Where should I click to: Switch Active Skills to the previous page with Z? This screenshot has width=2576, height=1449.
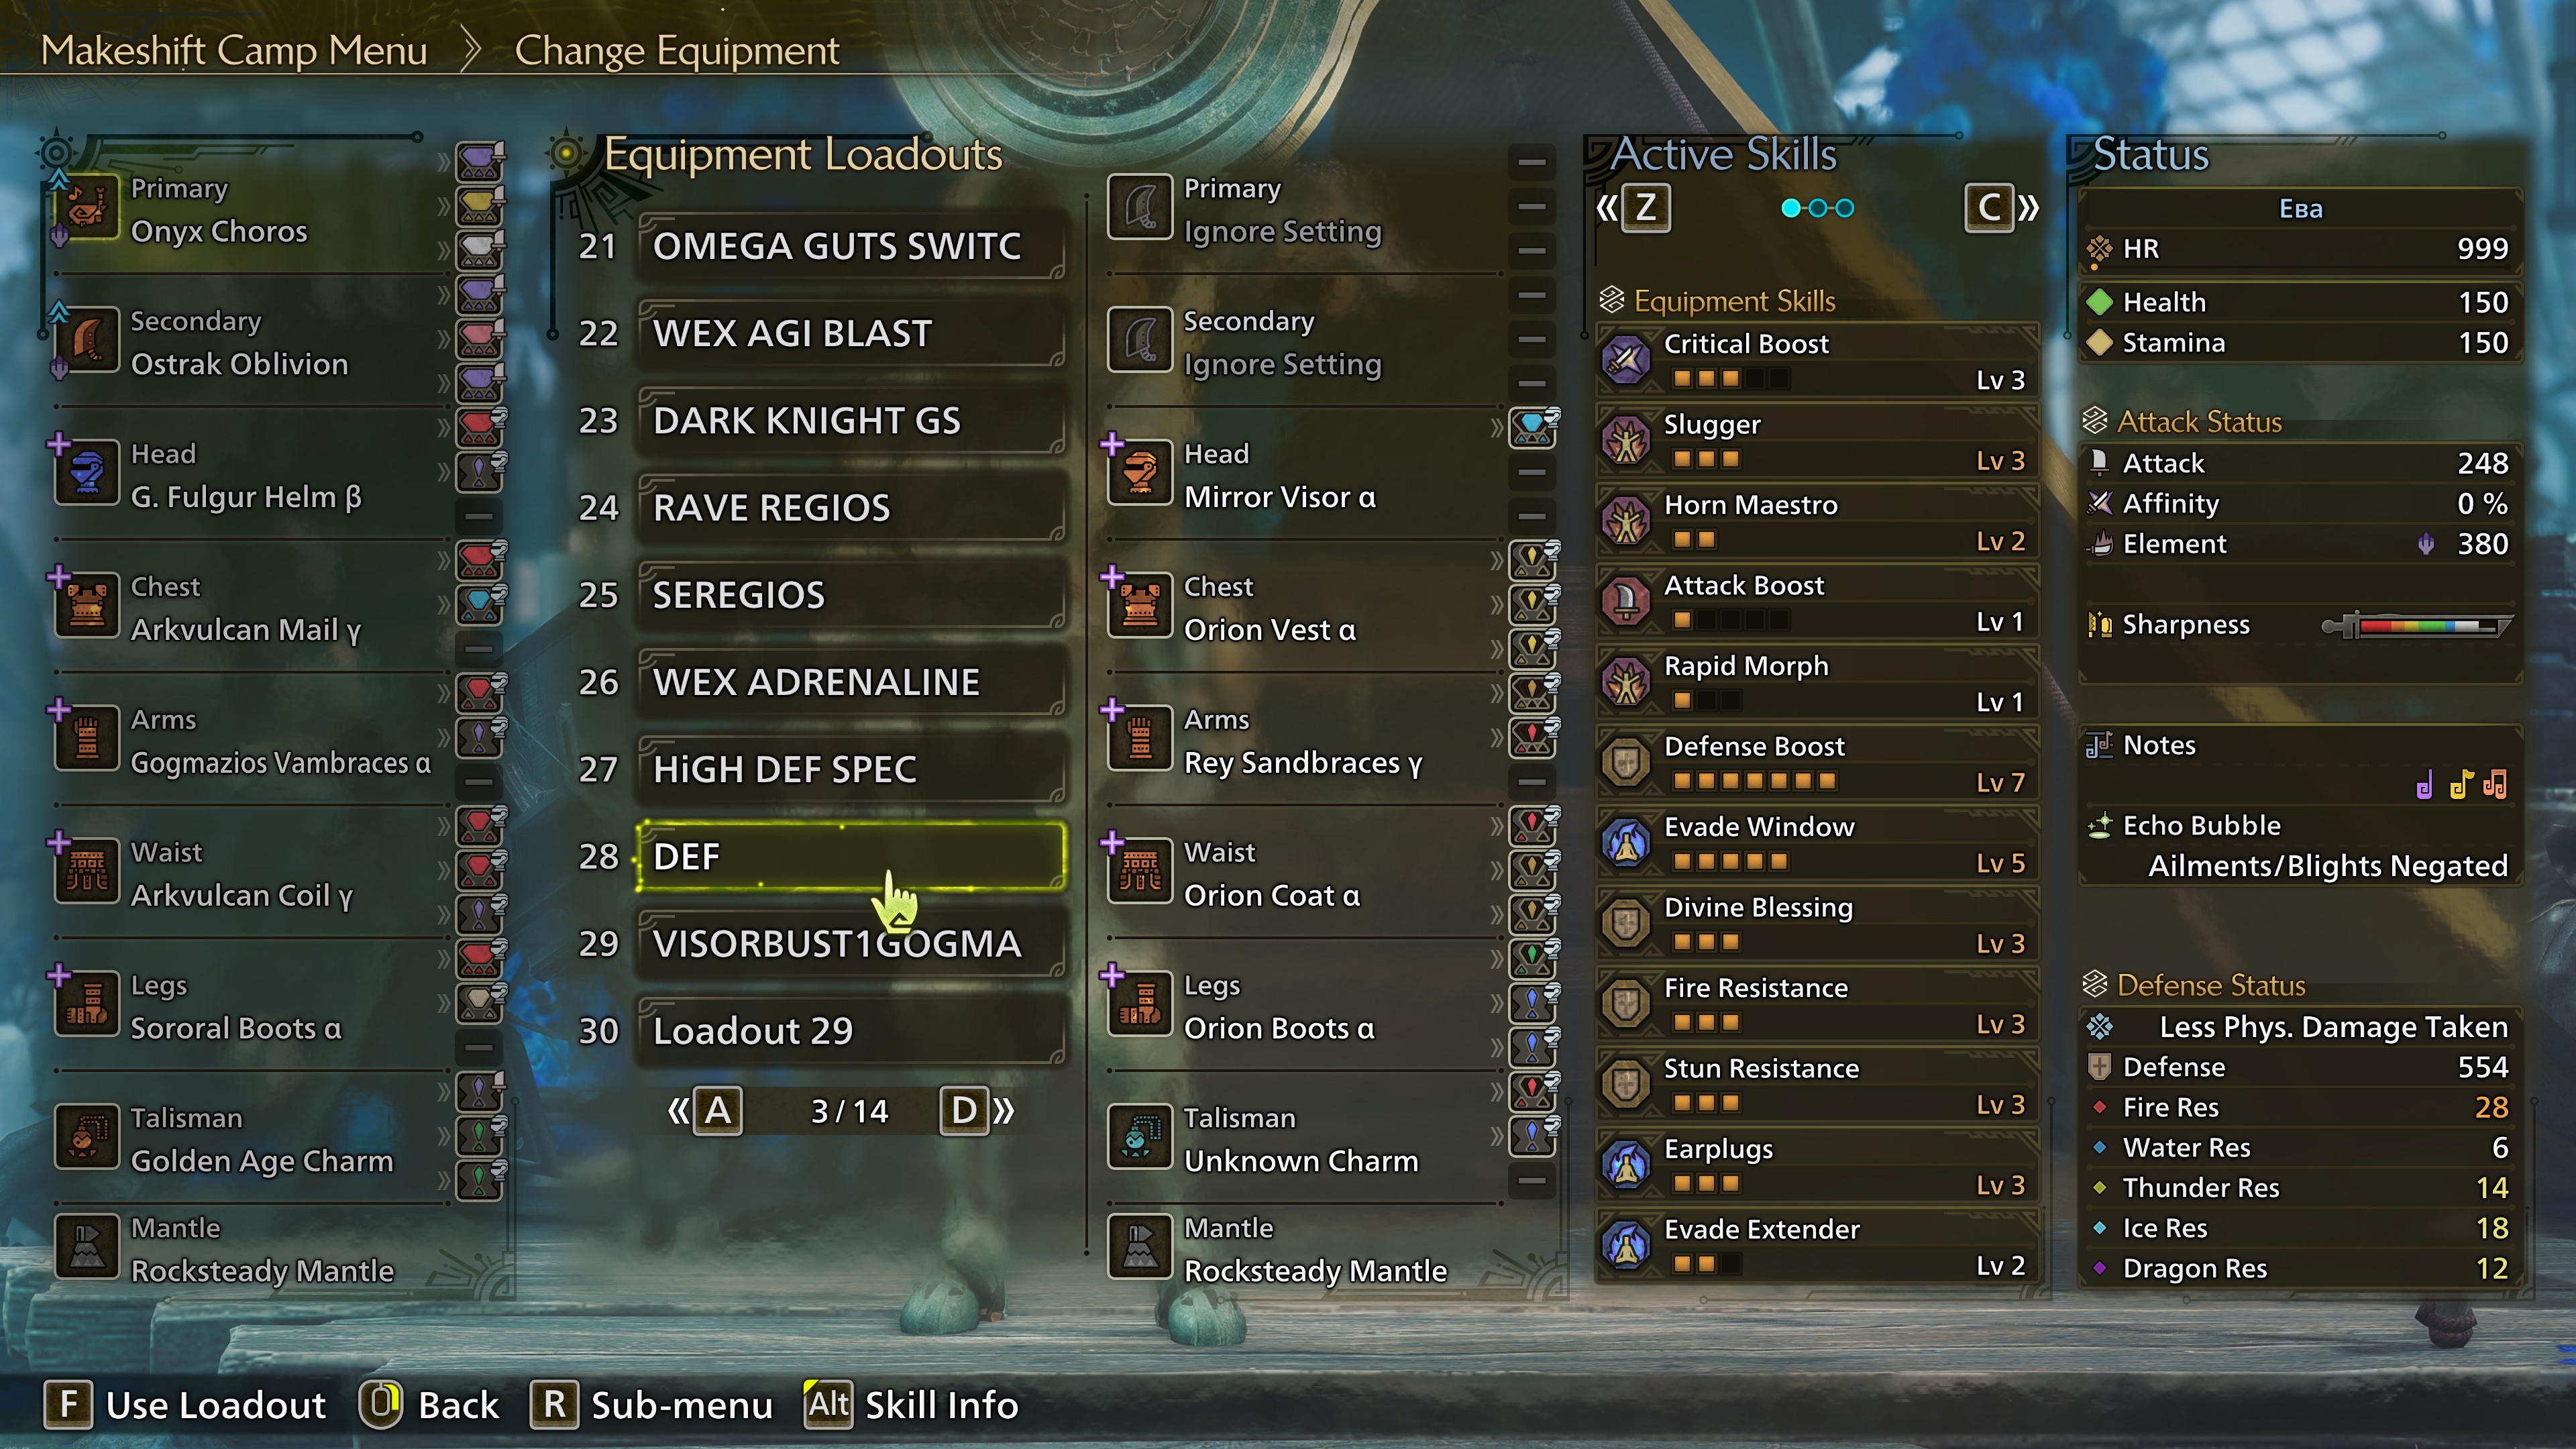point(1645,208)
